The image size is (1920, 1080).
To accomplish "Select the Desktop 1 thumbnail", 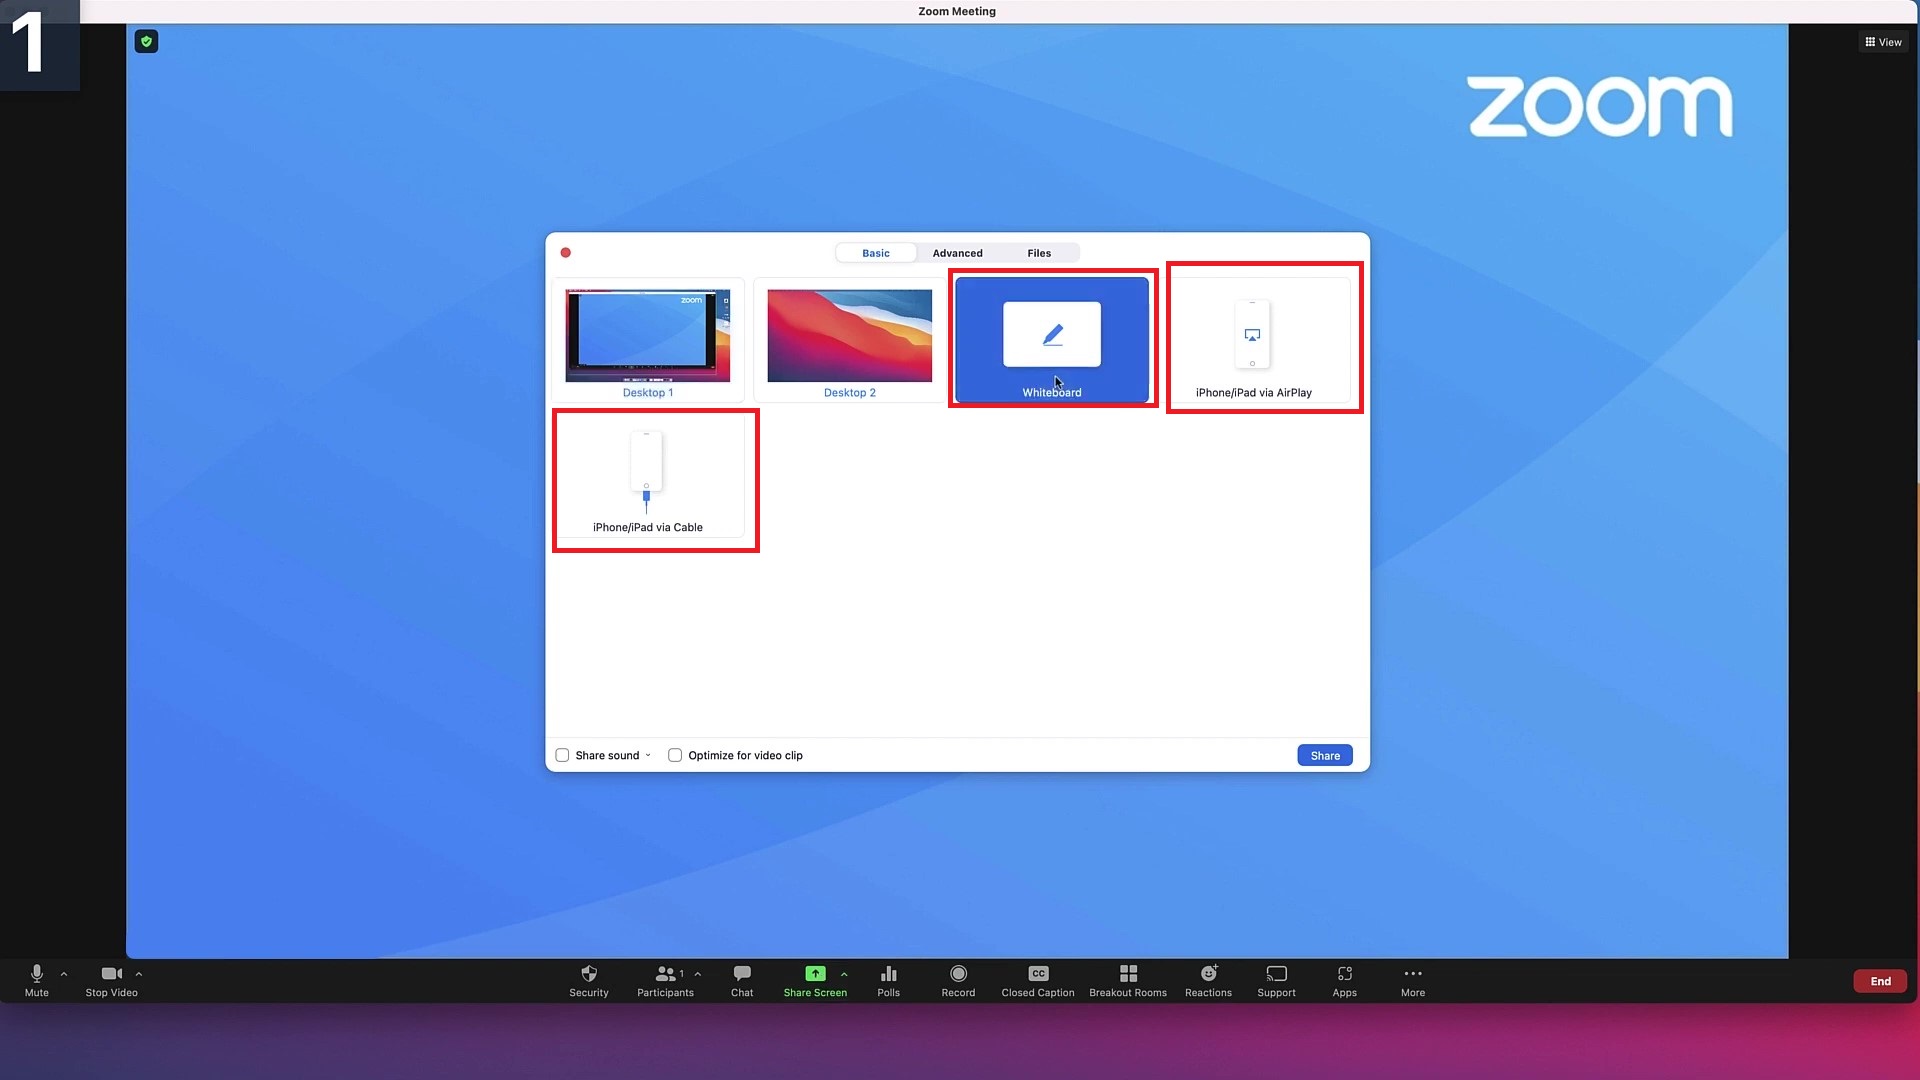I will [648, 340].
